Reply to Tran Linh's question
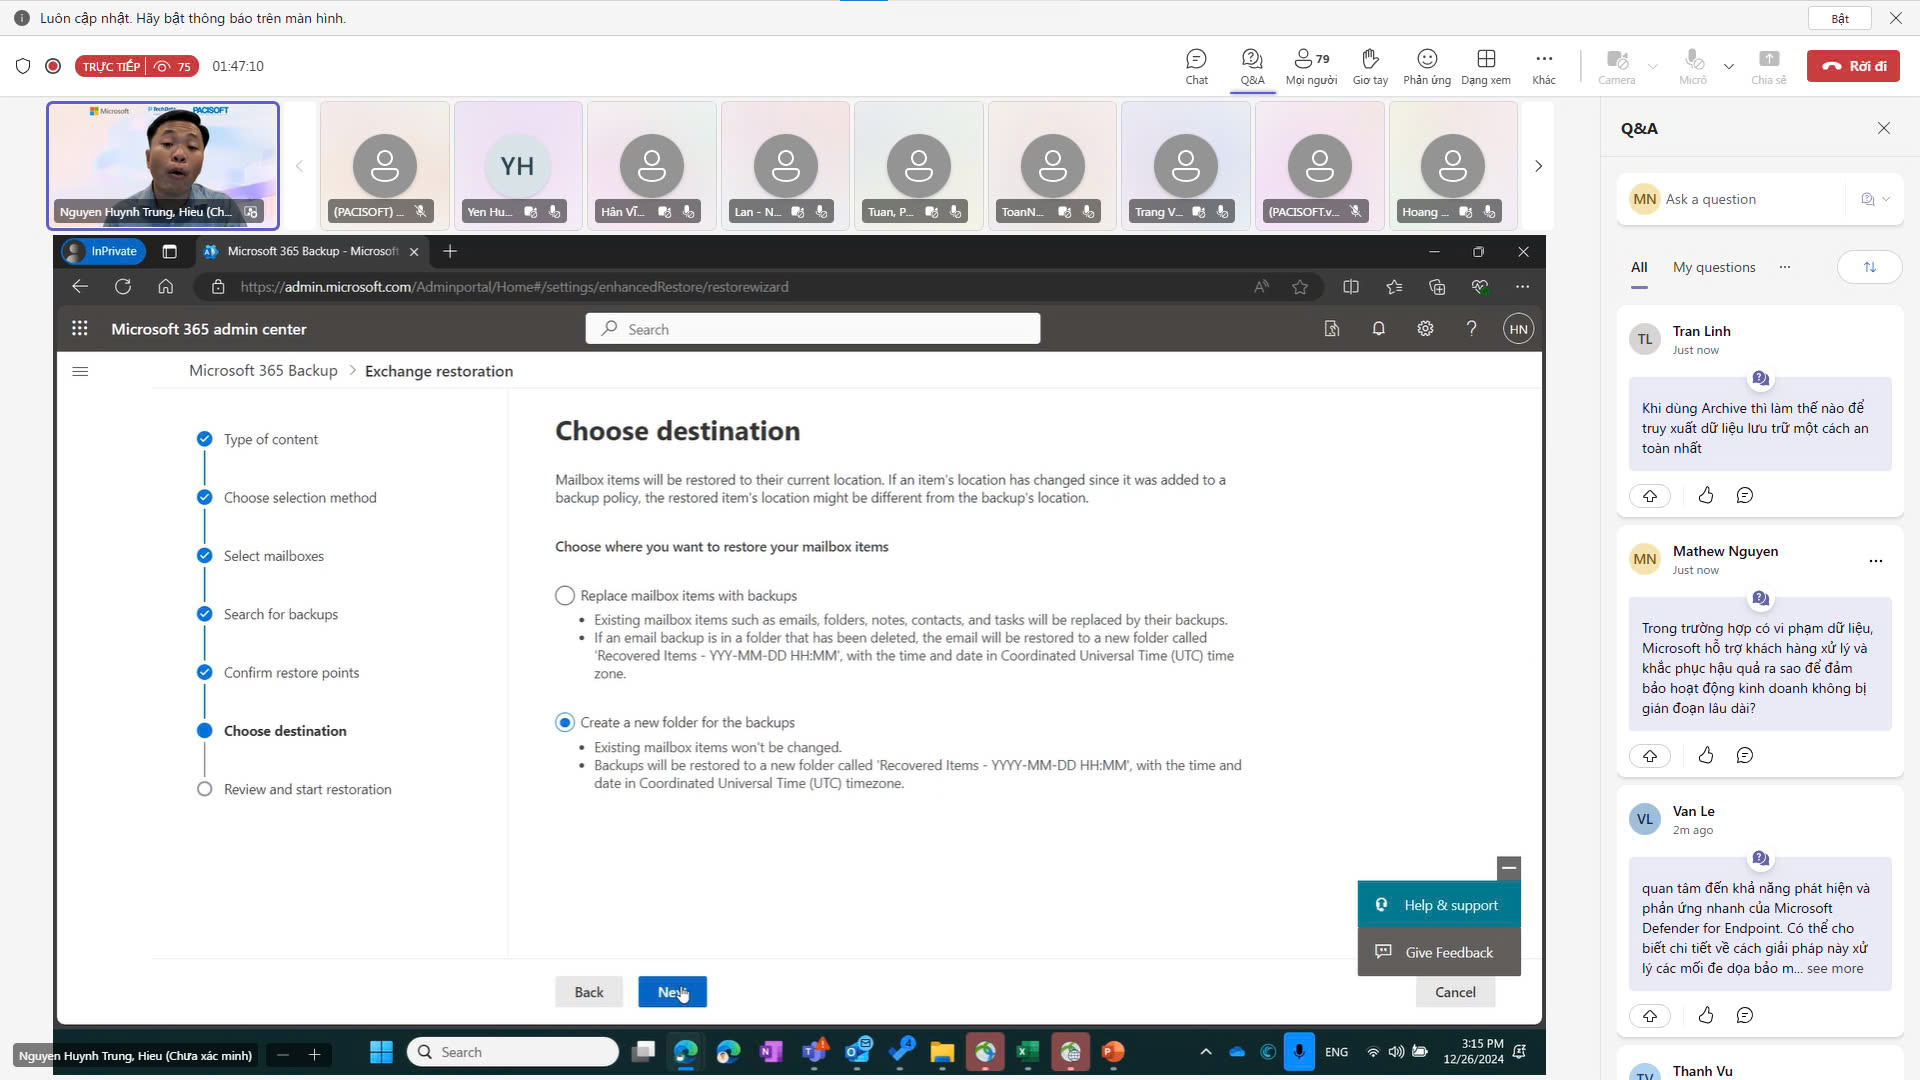Image resolution: width=1920 pixels, height=1080 pixels. point(1745,496)
